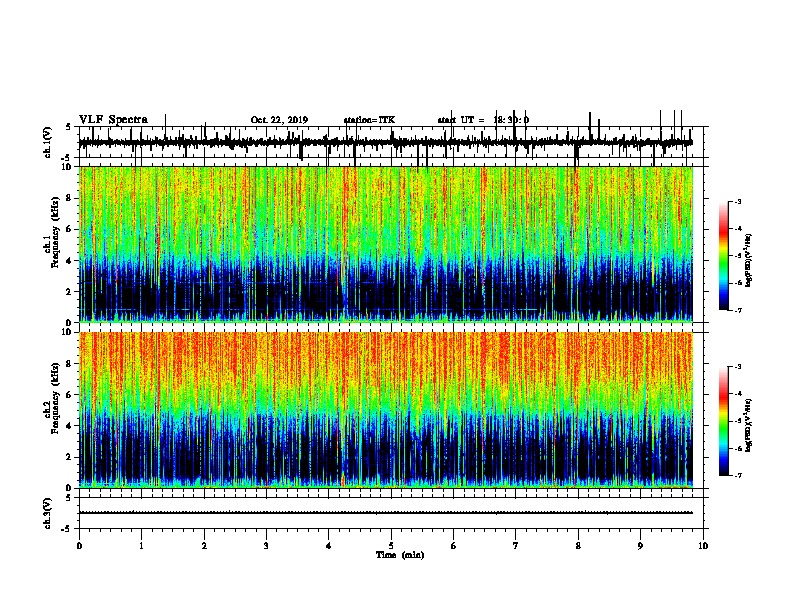Click the "6" kHz tick on ch.1 spectrogram axis
This screenshot has height=612, width=792.
70,230
